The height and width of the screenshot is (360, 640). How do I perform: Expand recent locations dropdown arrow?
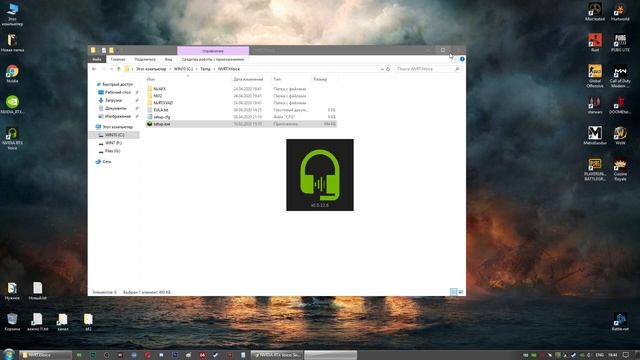click(x=111, y=69)
